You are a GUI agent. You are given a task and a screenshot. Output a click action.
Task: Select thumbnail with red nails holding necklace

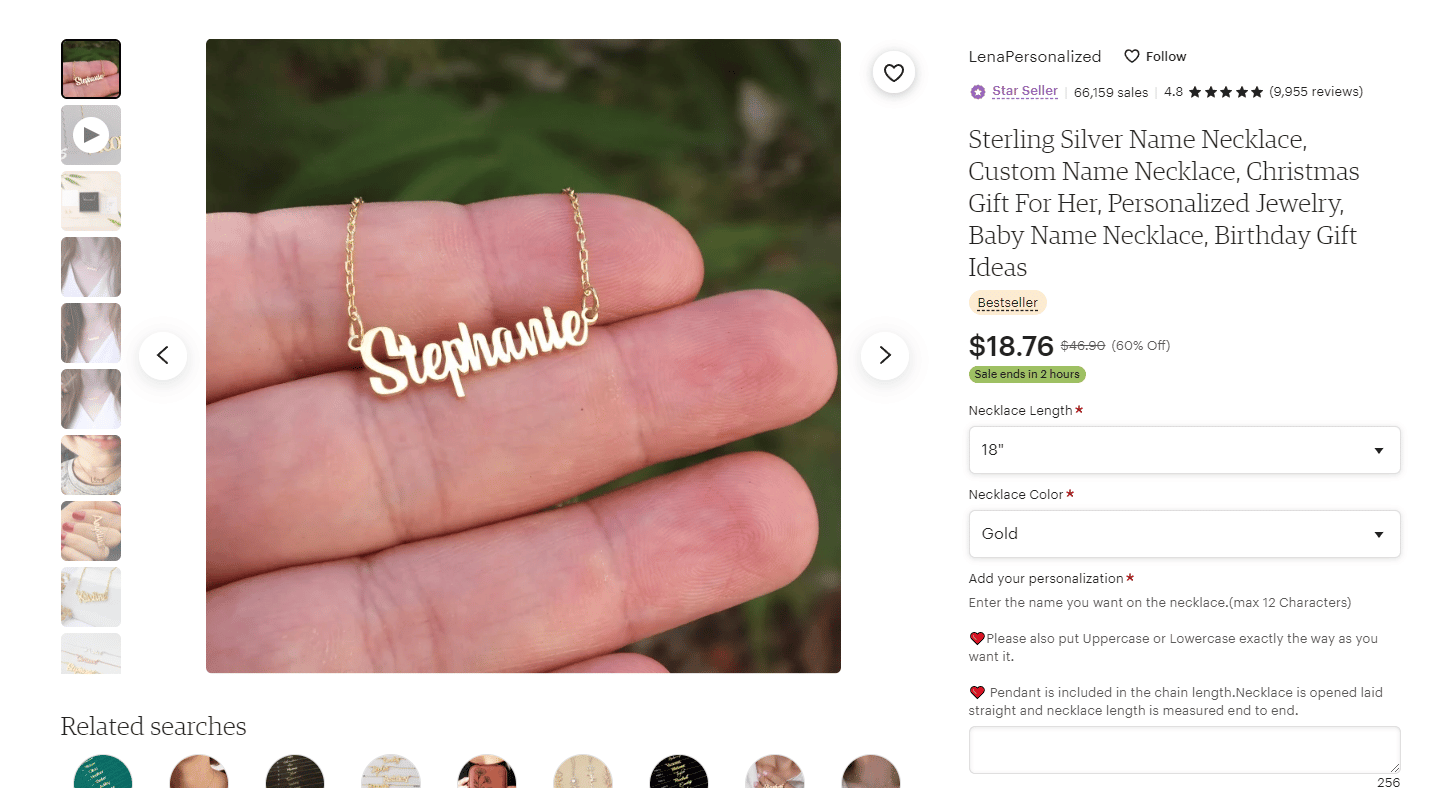click(x=91, y=531)
